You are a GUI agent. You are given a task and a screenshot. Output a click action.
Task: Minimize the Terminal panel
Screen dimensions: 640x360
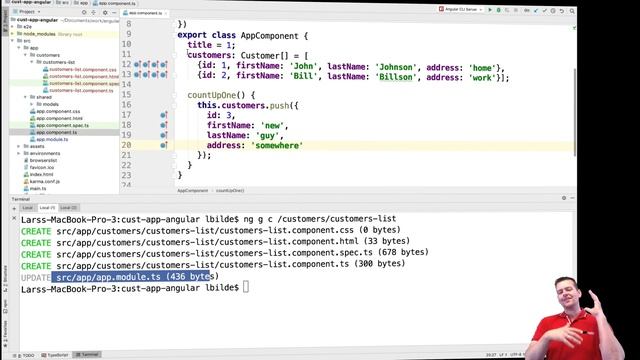(x=572, y=198)
